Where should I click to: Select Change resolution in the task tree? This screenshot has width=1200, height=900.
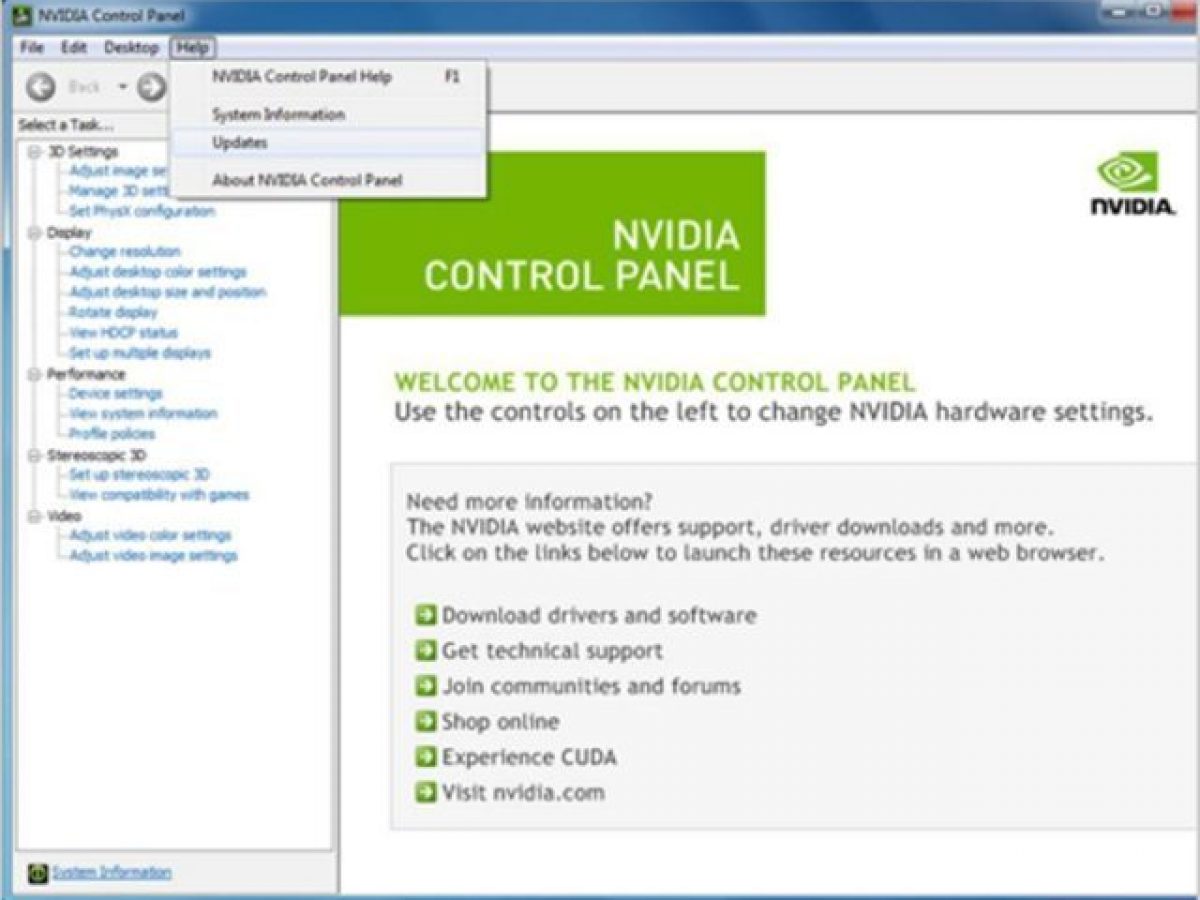pos(124,252)
